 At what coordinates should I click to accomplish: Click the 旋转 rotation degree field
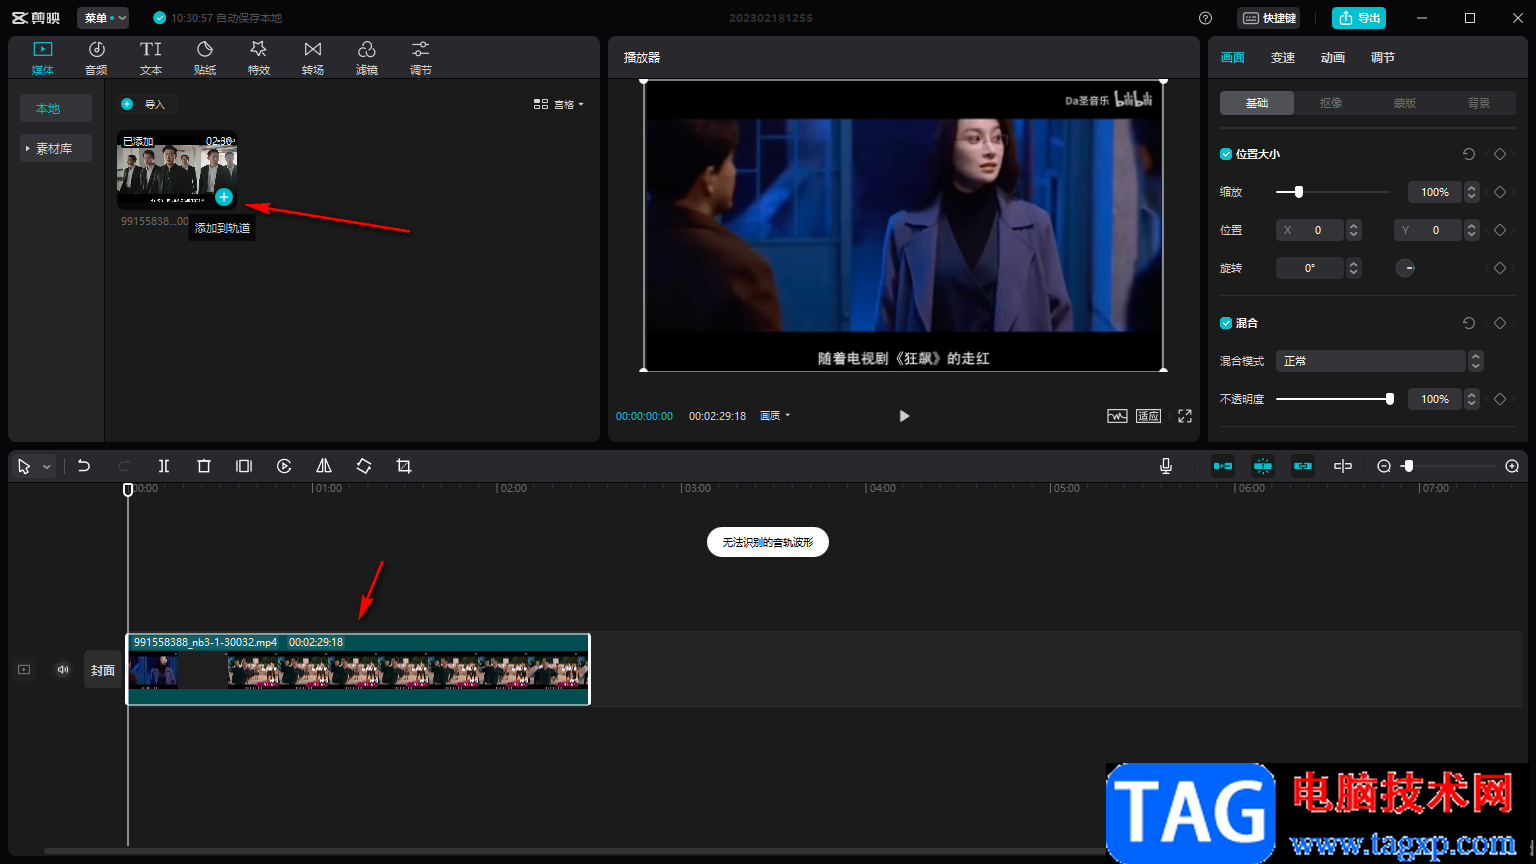coord(1310,268)
